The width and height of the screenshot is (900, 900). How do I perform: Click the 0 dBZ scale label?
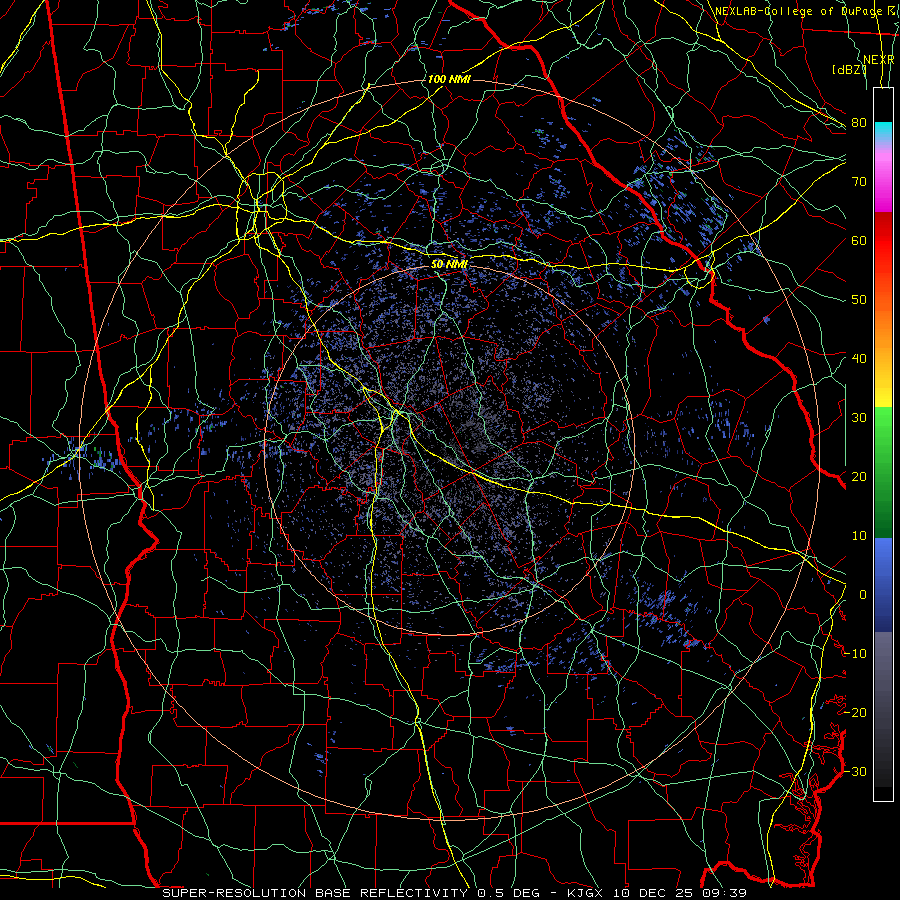862,595
